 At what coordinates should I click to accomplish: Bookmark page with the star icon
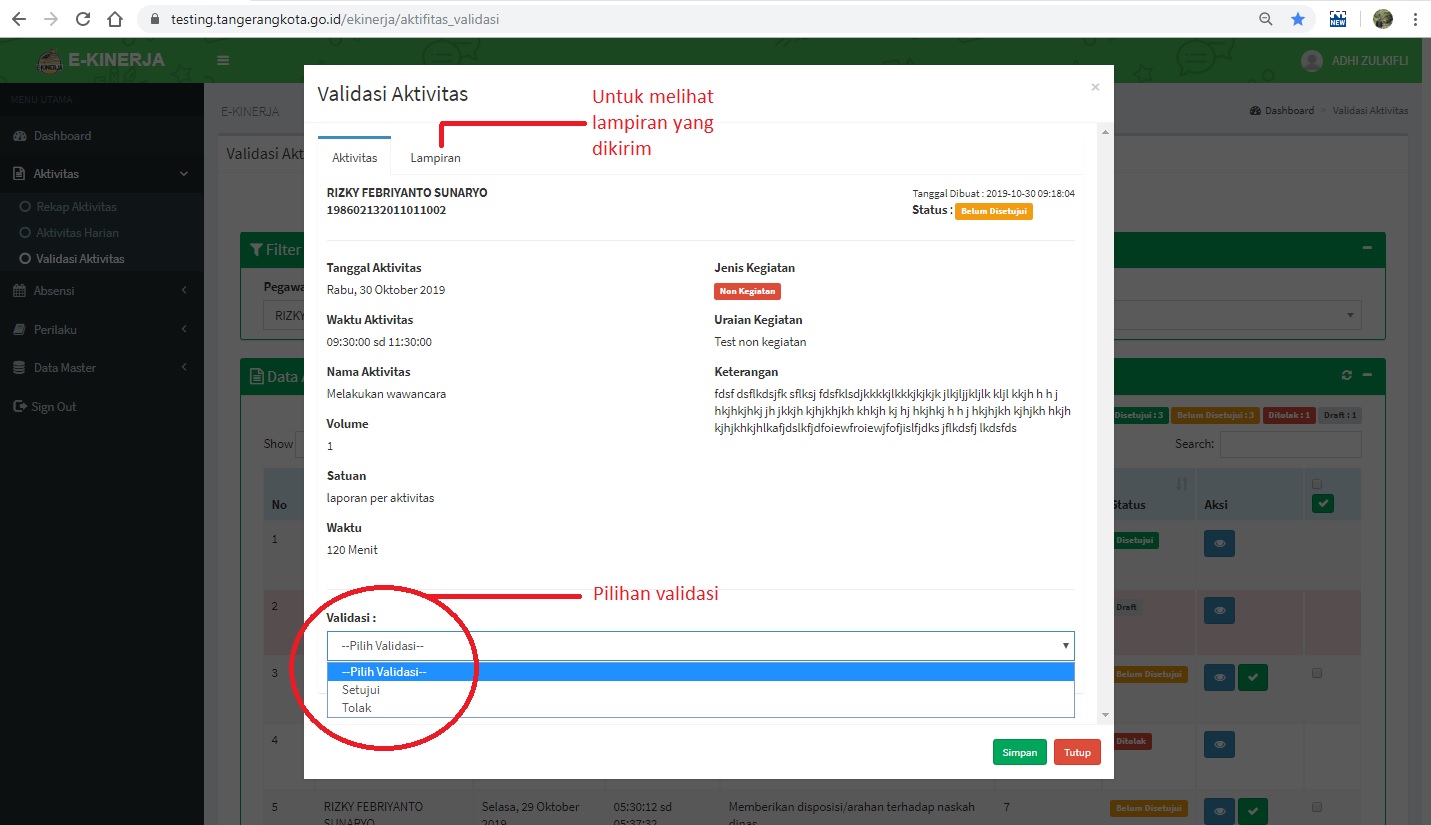point(1297,19)
